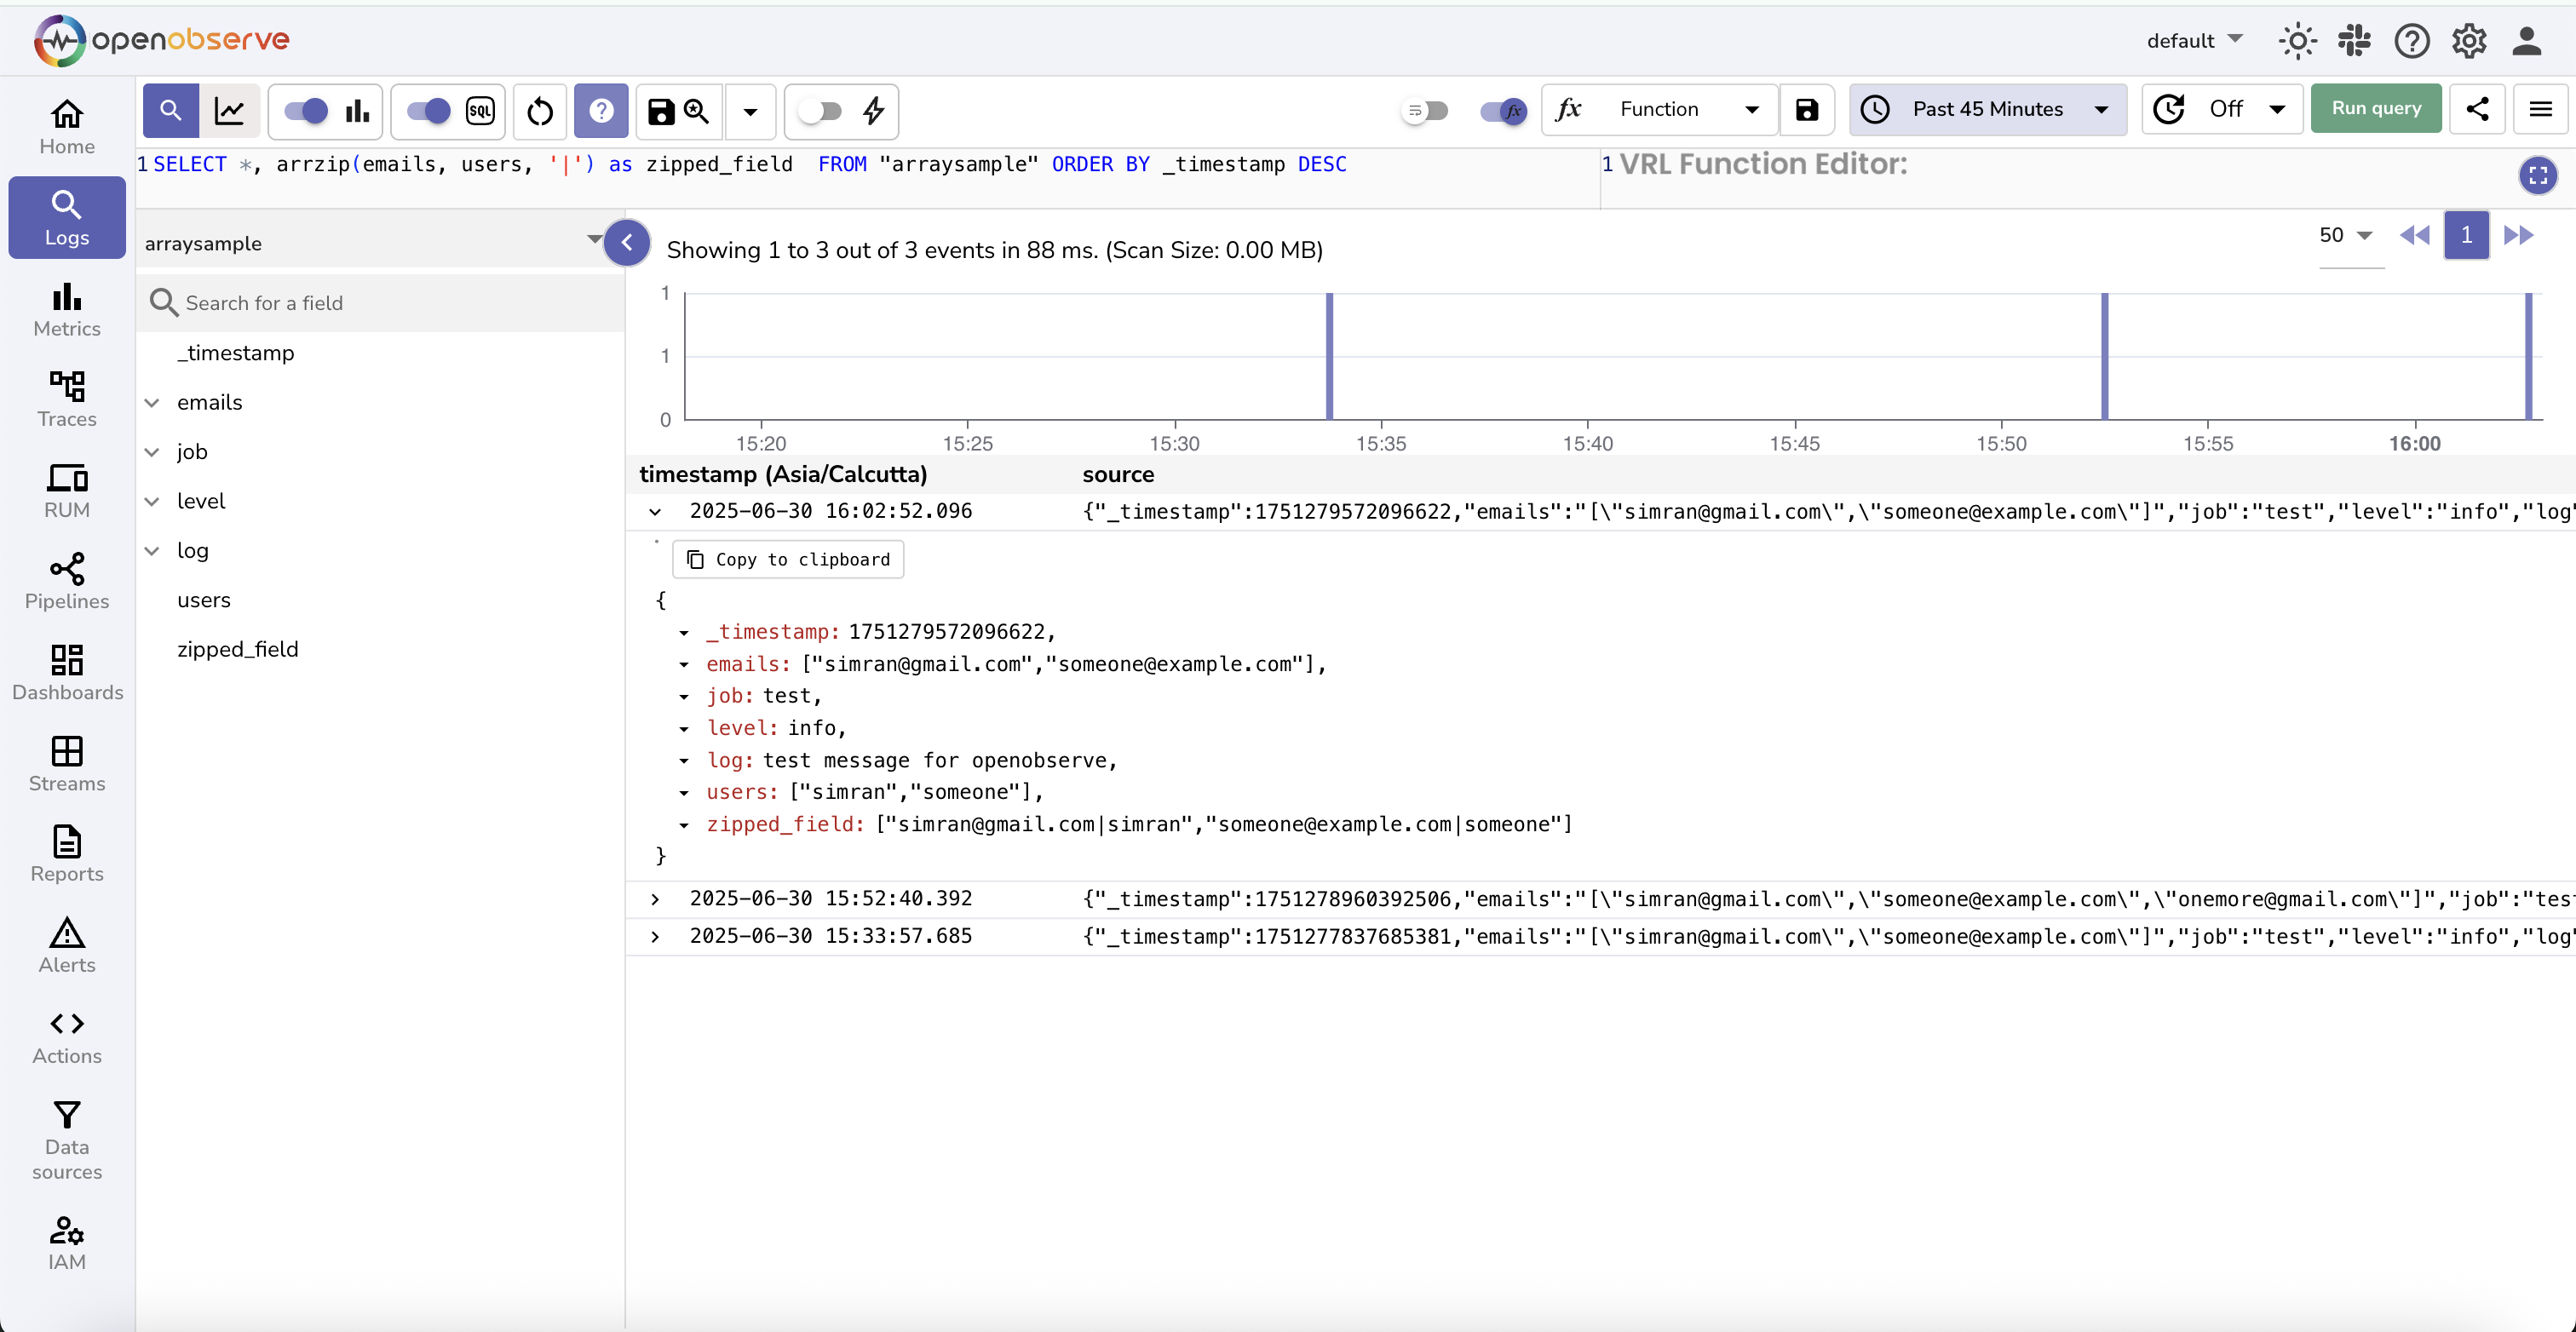Open the Past 45 Minutes time picker

[1987, 109]
